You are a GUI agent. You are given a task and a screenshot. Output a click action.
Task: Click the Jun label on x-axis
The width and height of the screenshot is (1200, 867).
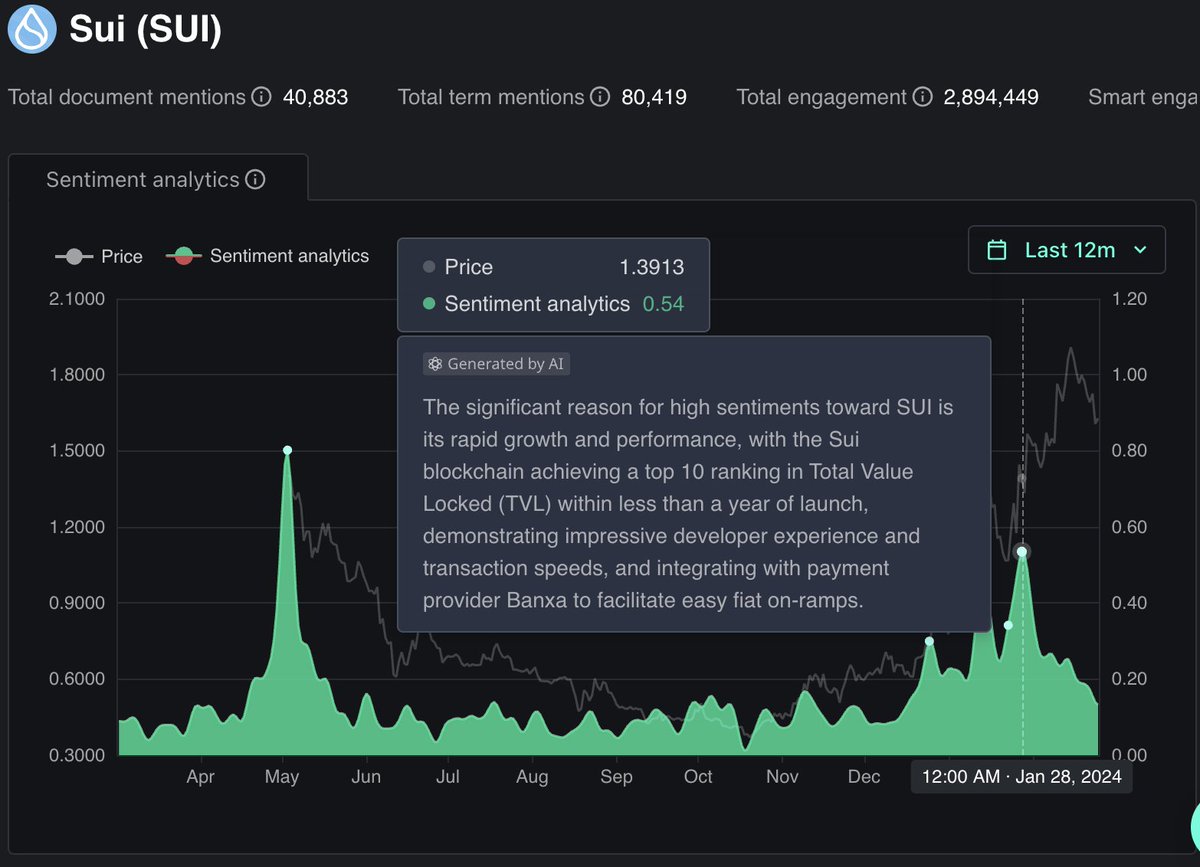366,777
